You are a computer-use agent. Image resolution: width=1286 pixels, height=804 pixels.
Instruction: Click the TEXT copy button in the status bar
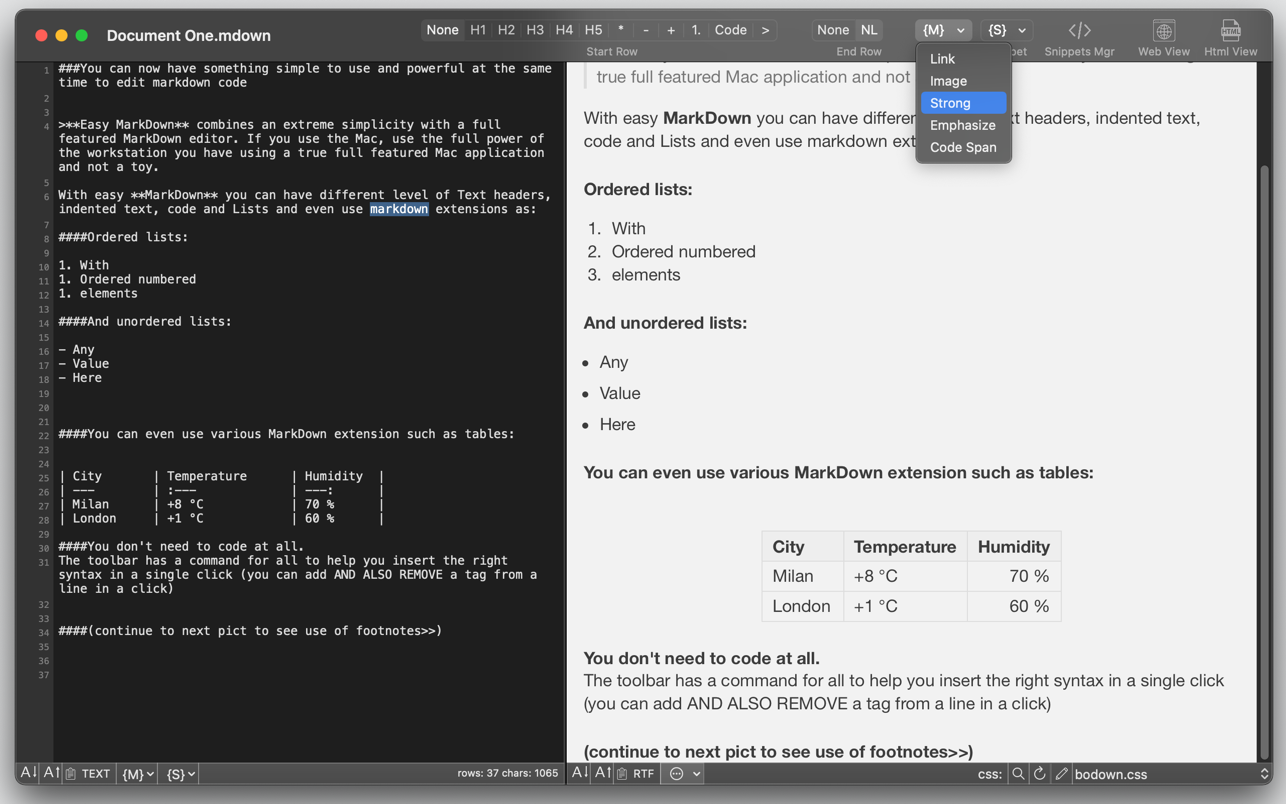click(88, 774)
